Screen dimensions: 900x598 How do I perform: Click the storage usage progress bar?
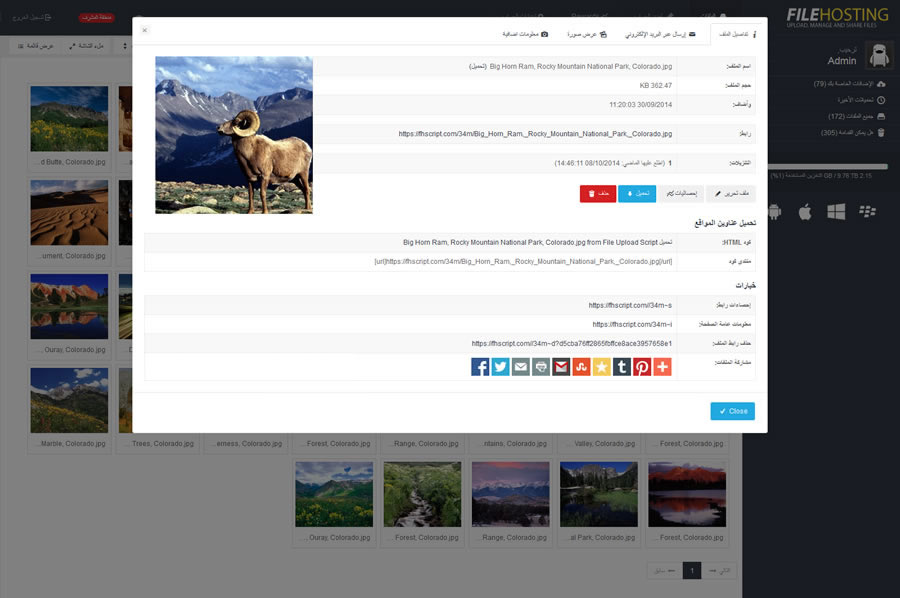click(828, 166)
